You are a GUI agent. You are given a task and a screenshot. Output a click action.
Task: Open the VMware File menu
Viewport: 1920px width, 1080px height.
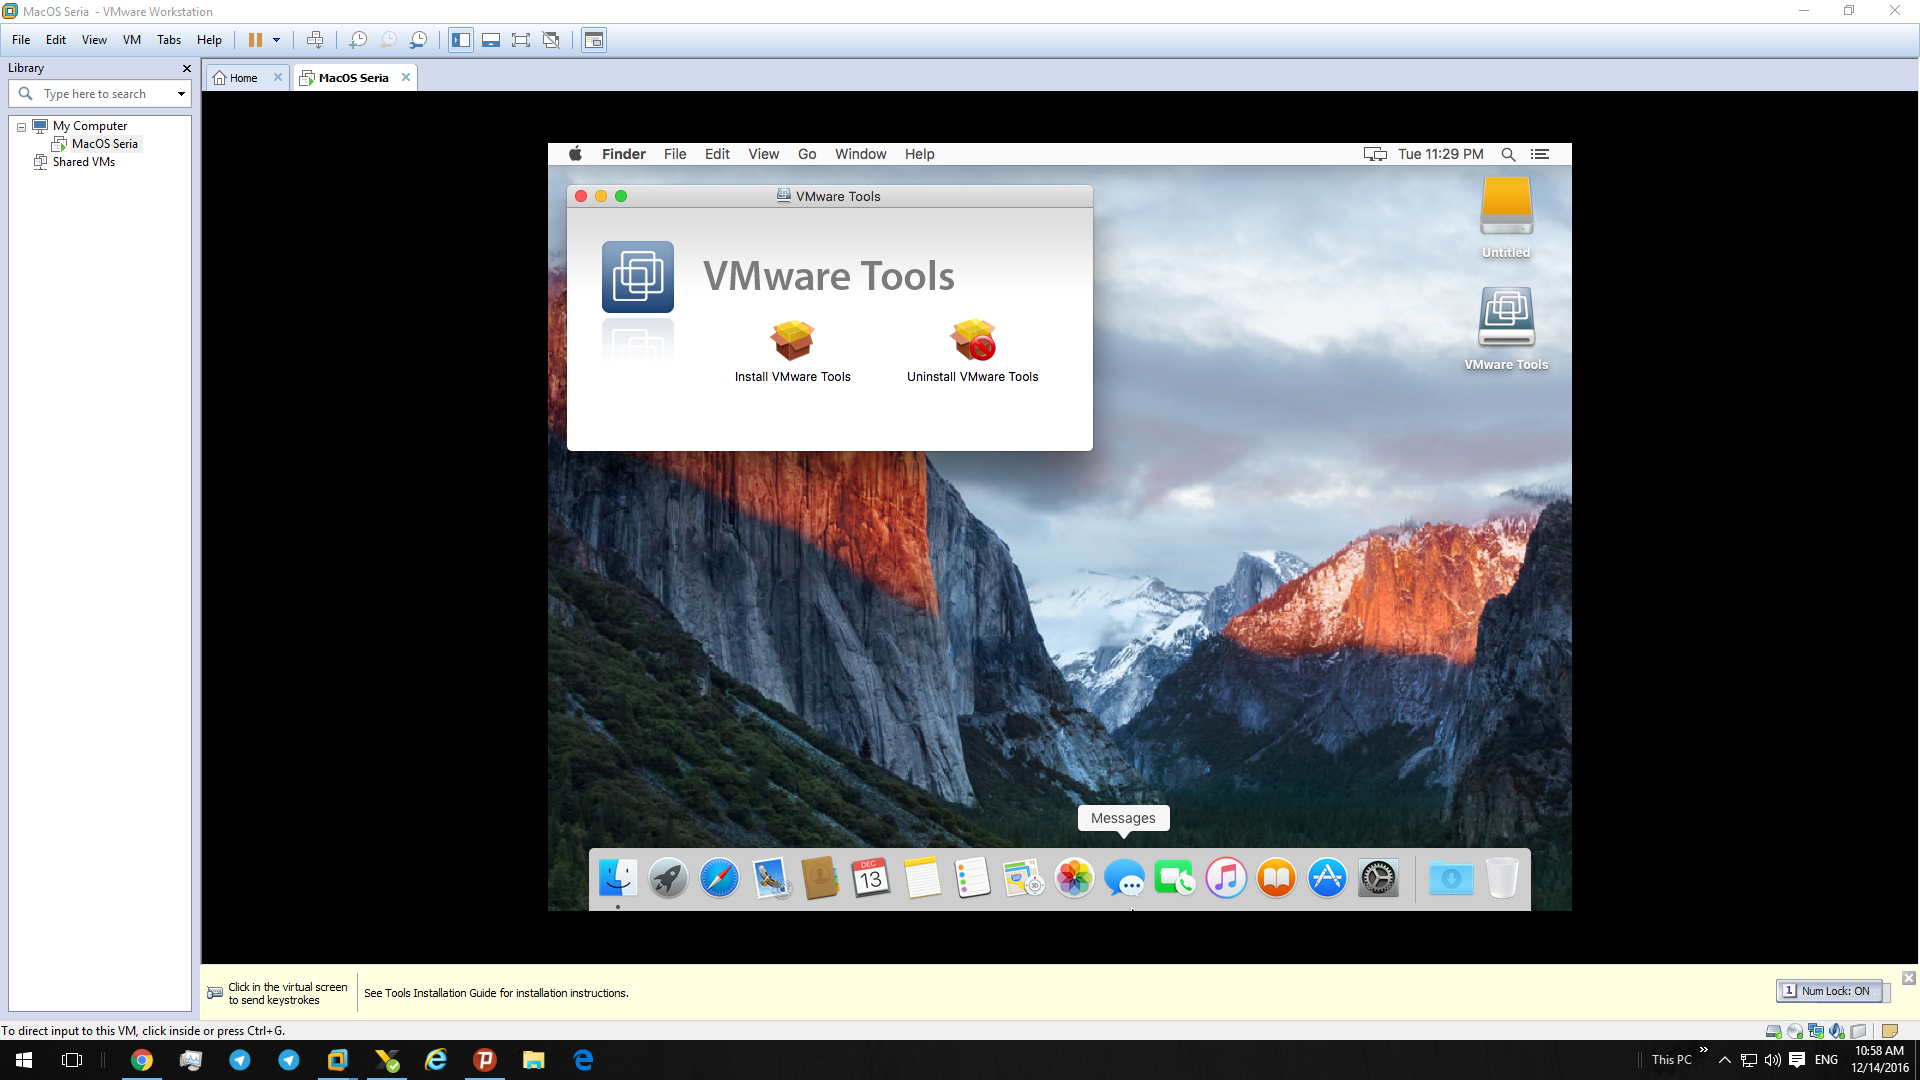click(x=21, y=40)
